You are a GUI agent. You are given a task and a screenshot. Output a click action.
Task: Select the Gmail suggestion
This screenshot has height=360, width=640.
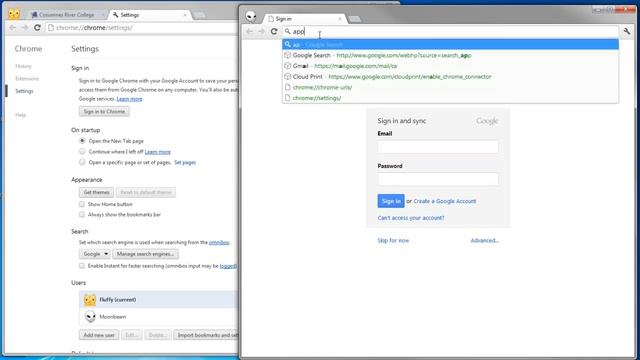click(x=450, y=66)
